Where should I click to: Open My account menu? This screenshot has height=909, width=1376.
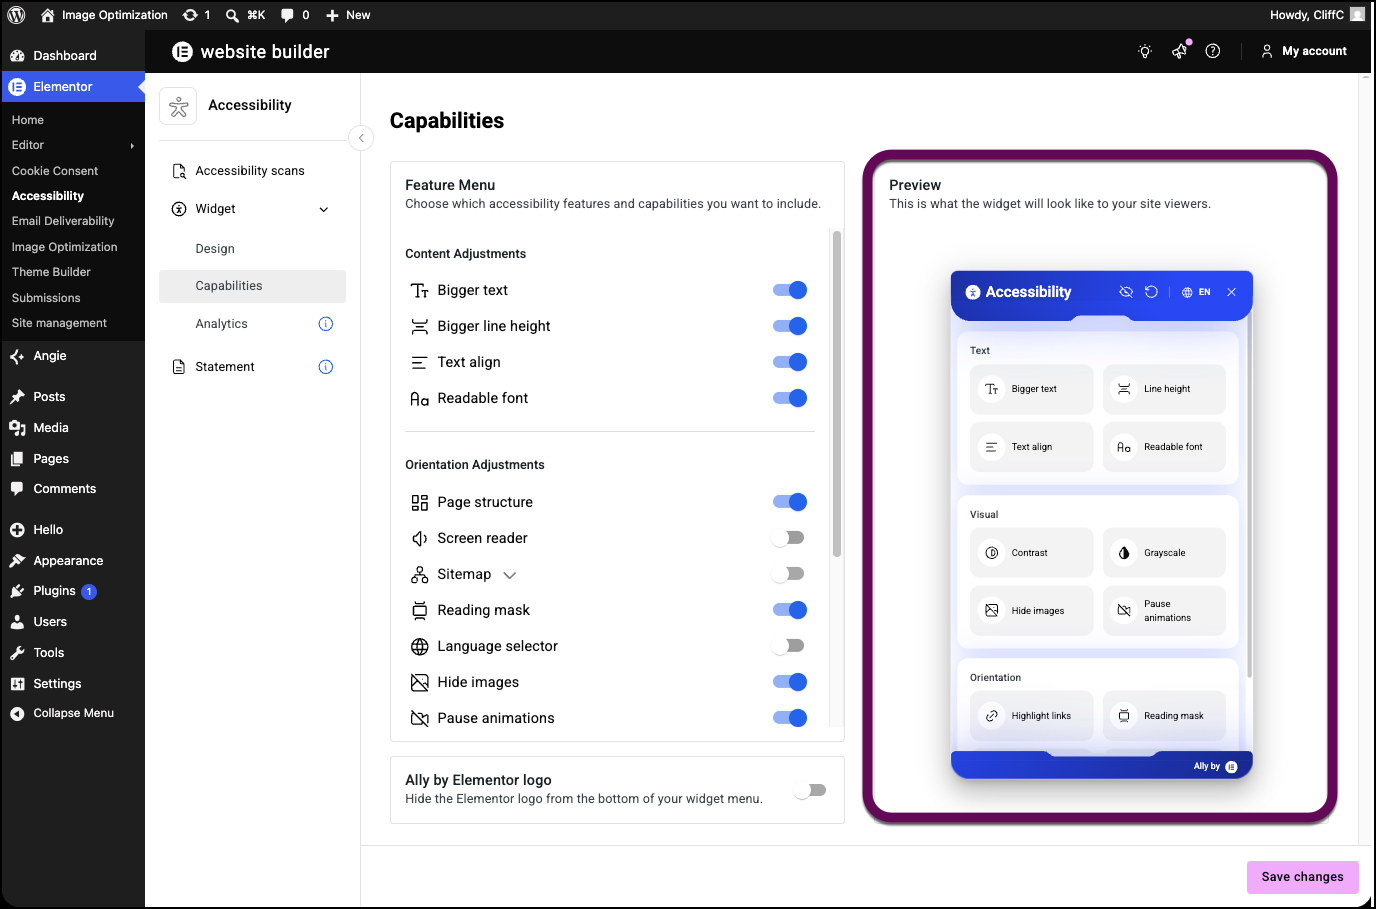(x=1304, y=51)
